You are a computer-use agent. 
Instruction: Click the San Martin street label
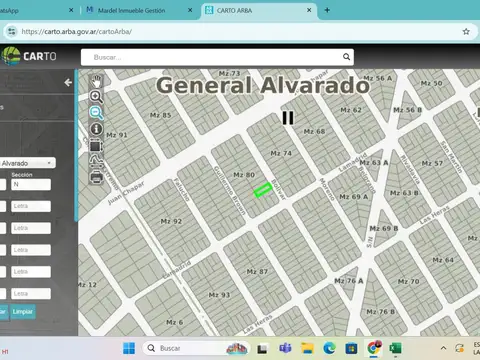(x=451, y=157)
